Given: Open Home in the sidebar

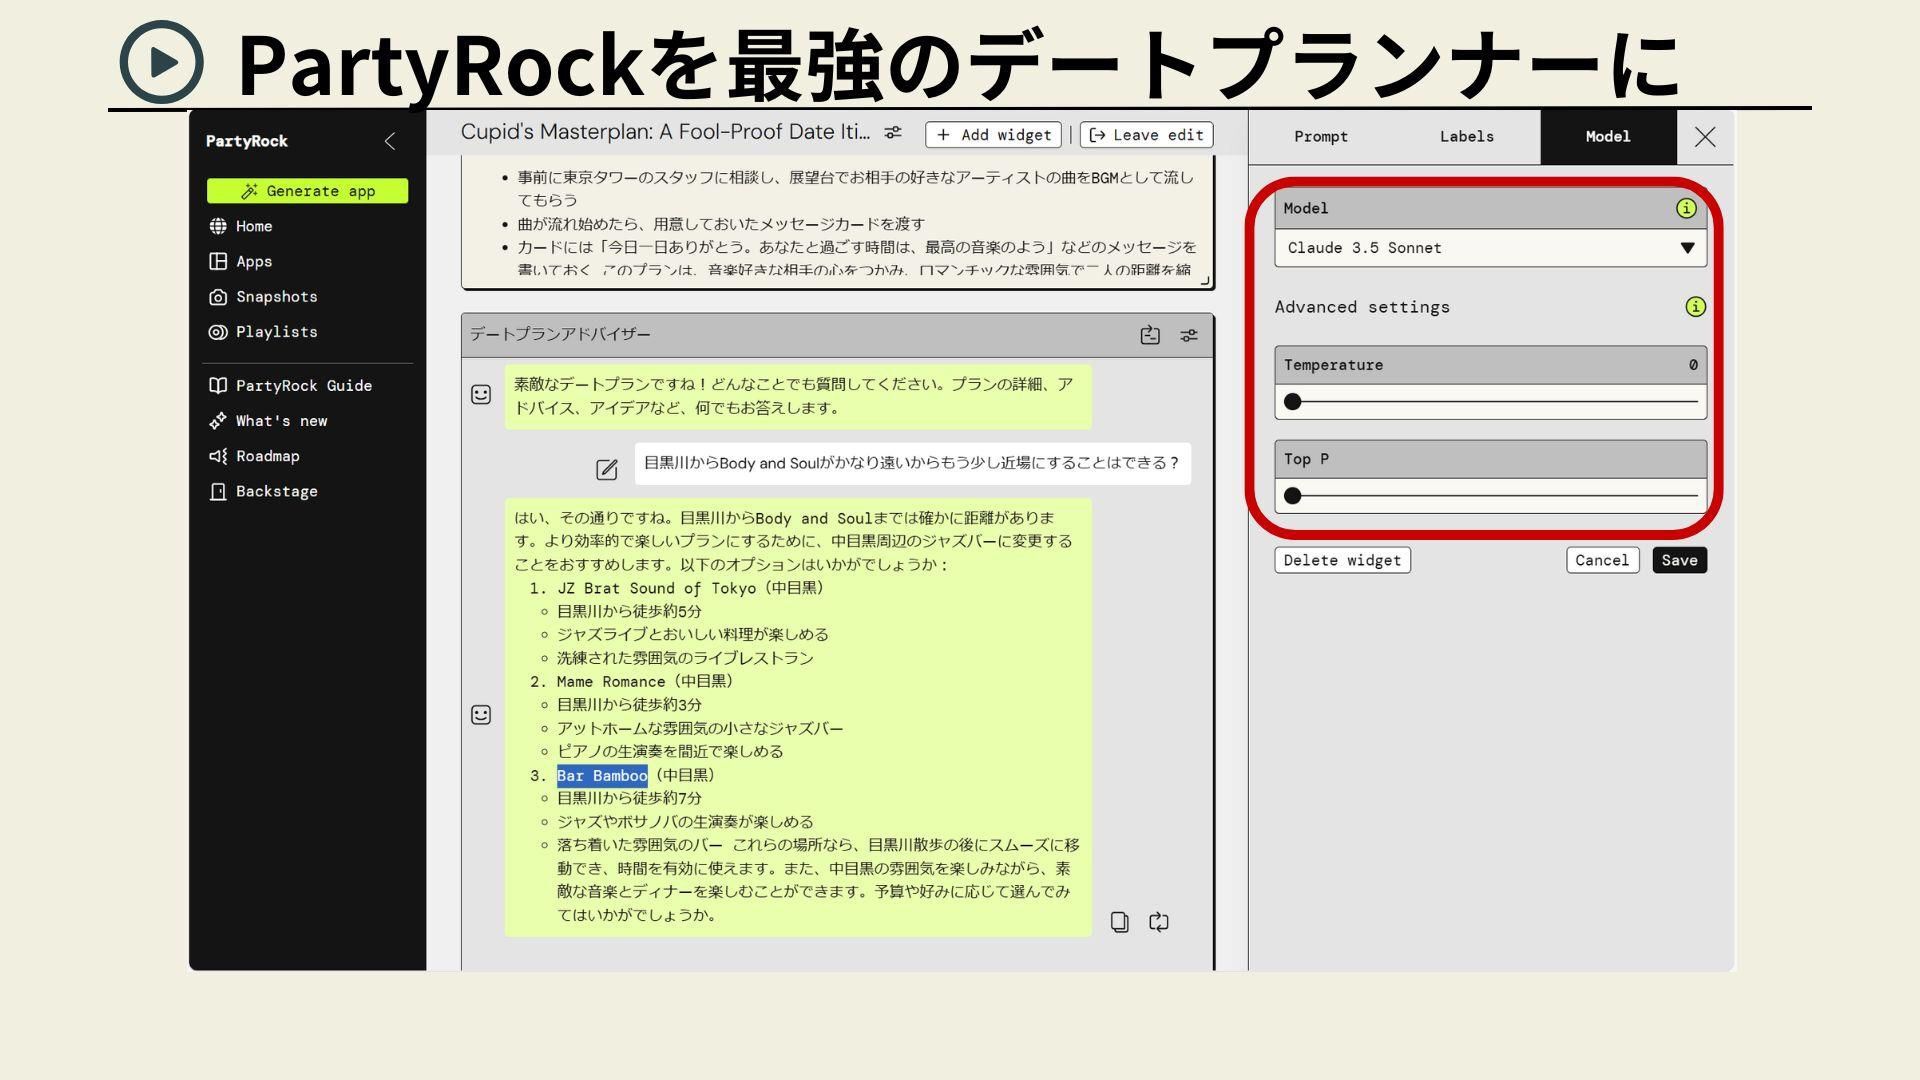Looking at the screenshot, I should tap(254, 226).
